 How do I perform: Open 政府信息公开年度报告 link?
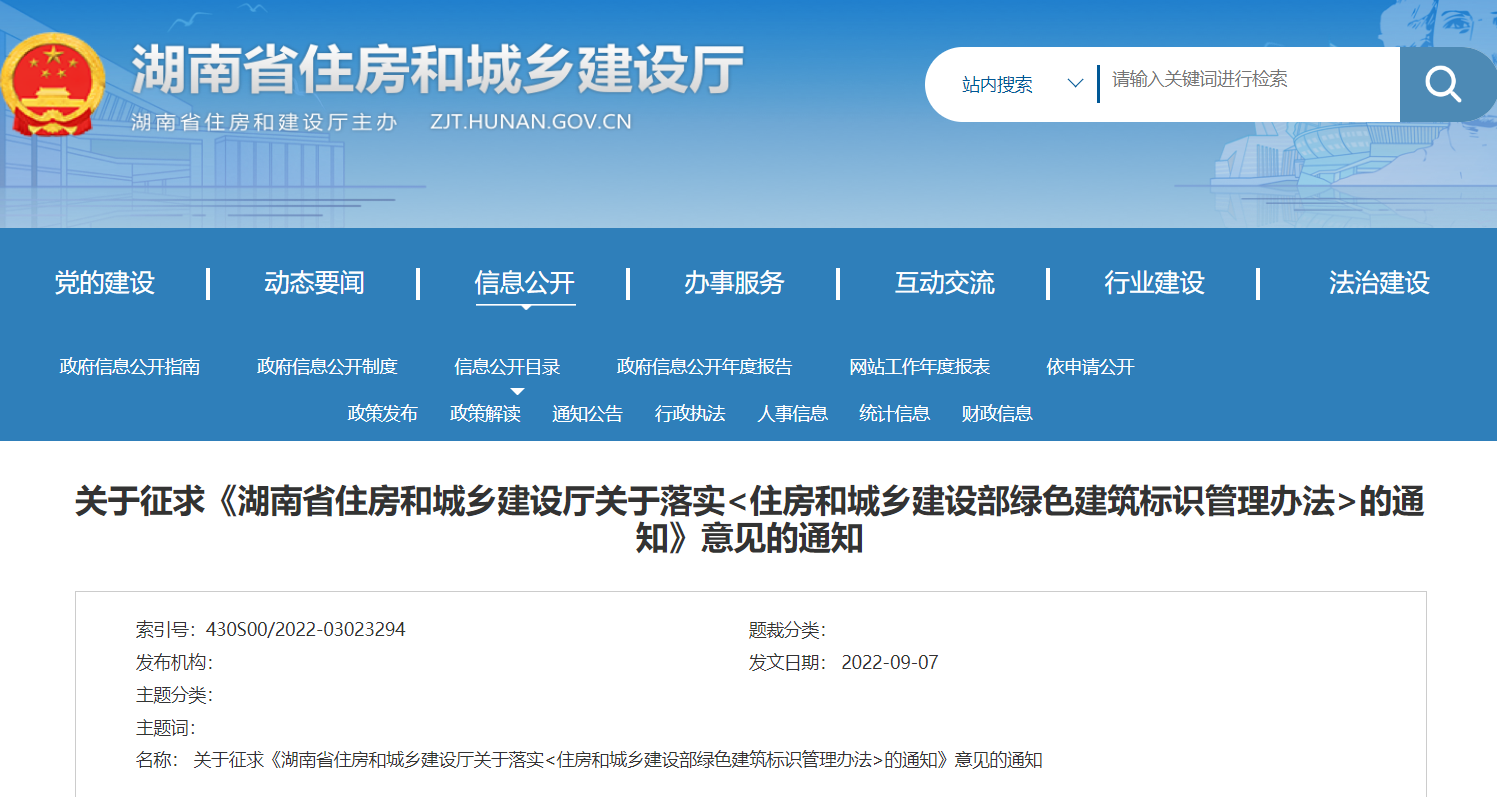pyautogui.click(x=704, y=367)
